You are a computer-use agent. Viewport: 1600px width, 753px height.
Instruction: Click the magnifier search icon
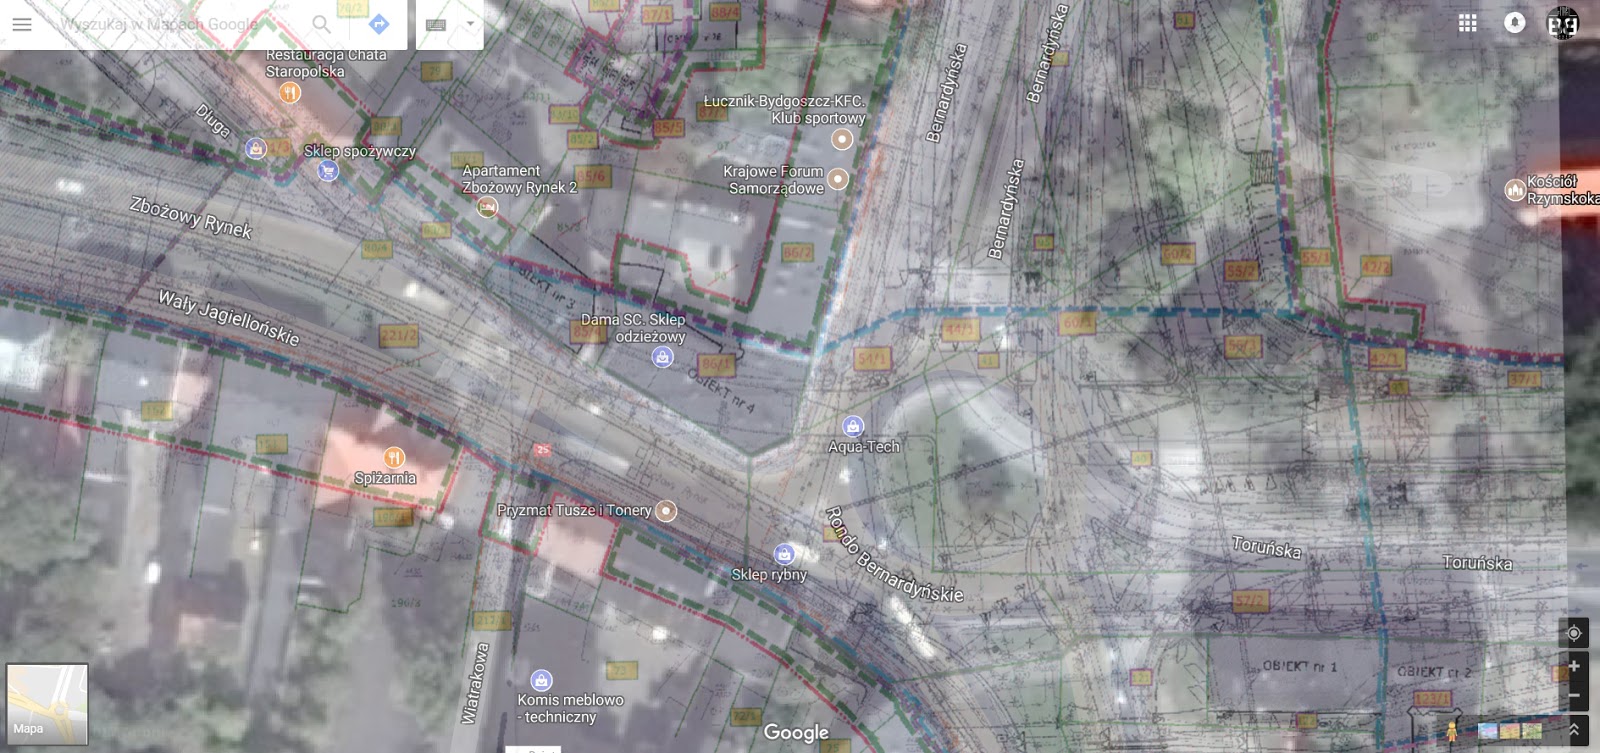[321, 24]
